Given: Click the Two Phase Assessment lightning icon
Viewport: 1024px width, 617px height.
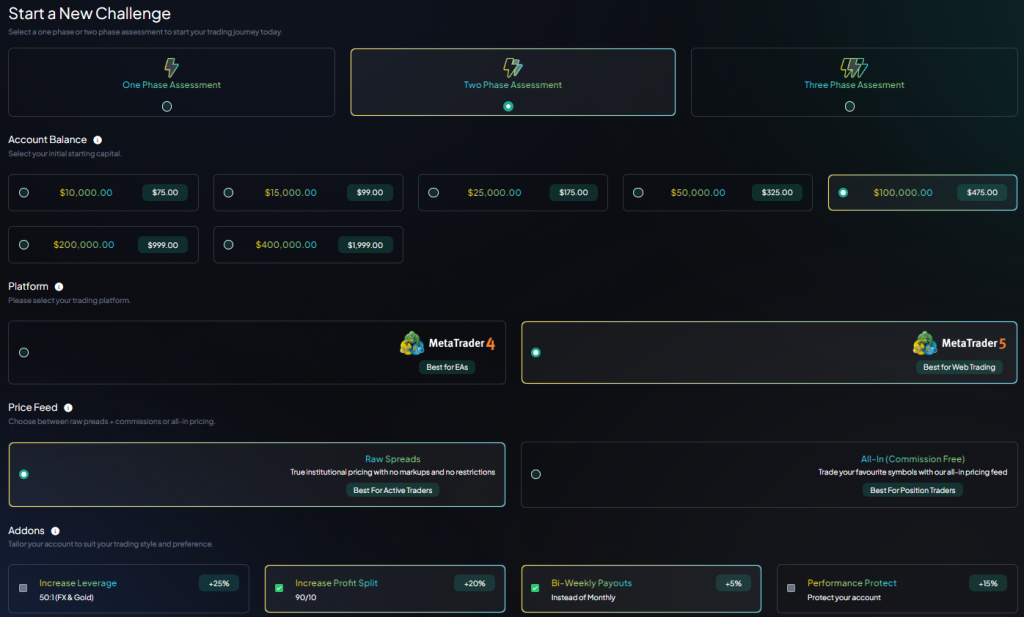Looking at the screenshot, I should 512,68.
